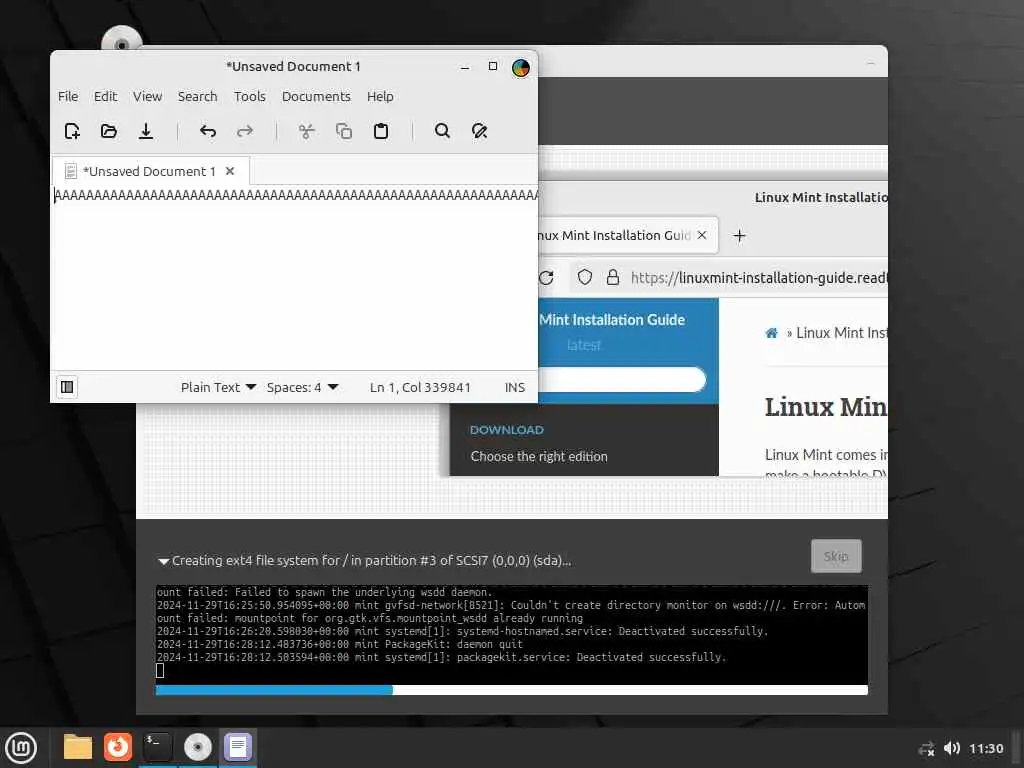Click inside the installer terminal log
The width and height of the screenshot is (1024, 768).
pos(511,634)
